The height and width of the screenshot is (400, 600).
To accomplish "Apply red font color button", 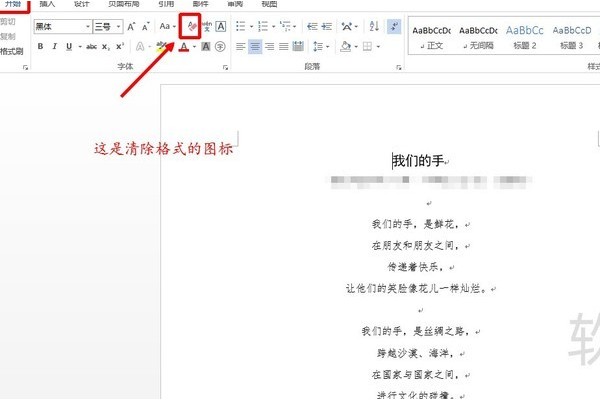I will (184, 47).
